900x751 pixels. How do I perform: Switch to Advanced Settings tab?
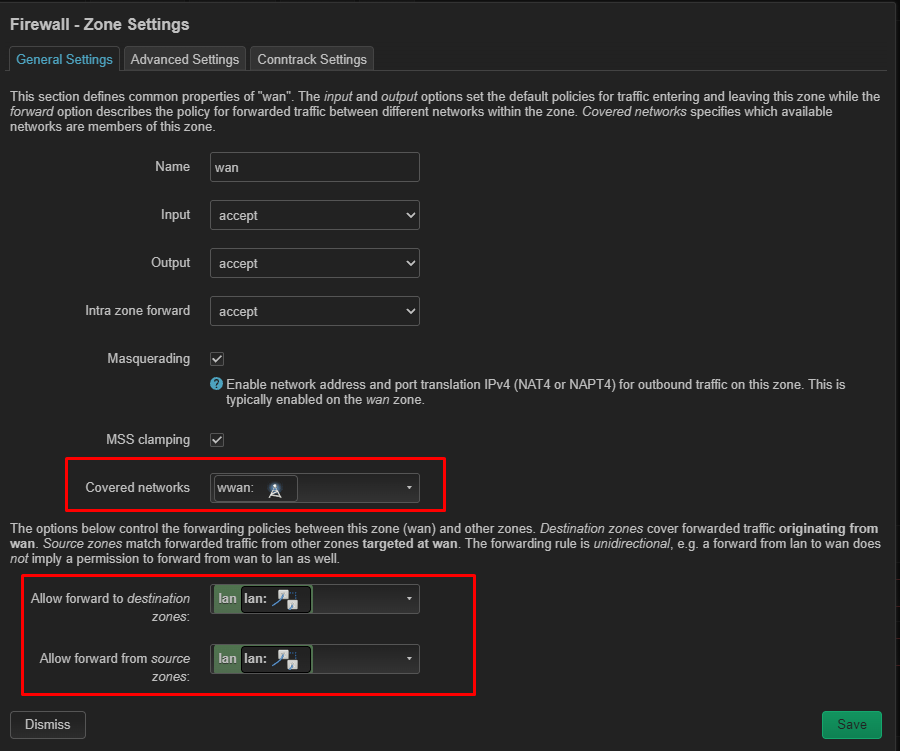pyautogui.click(x=185, y=59)
